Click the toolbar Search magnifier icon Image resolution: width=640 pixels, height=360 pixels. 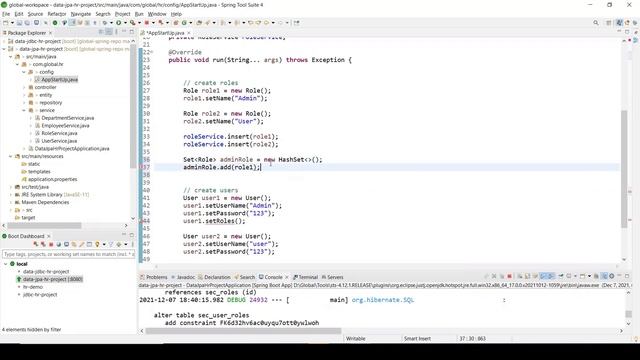click(596, 23)
